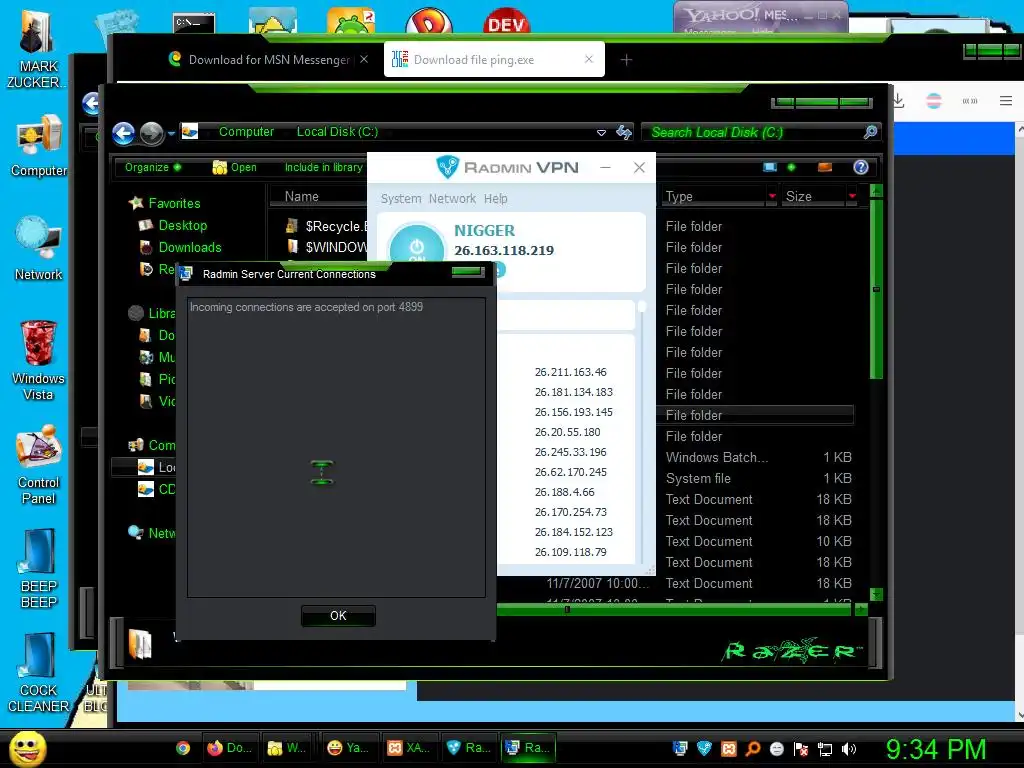Switch to the Firefox taskbar button
1024x768 pixels.
tap(230, 748)
